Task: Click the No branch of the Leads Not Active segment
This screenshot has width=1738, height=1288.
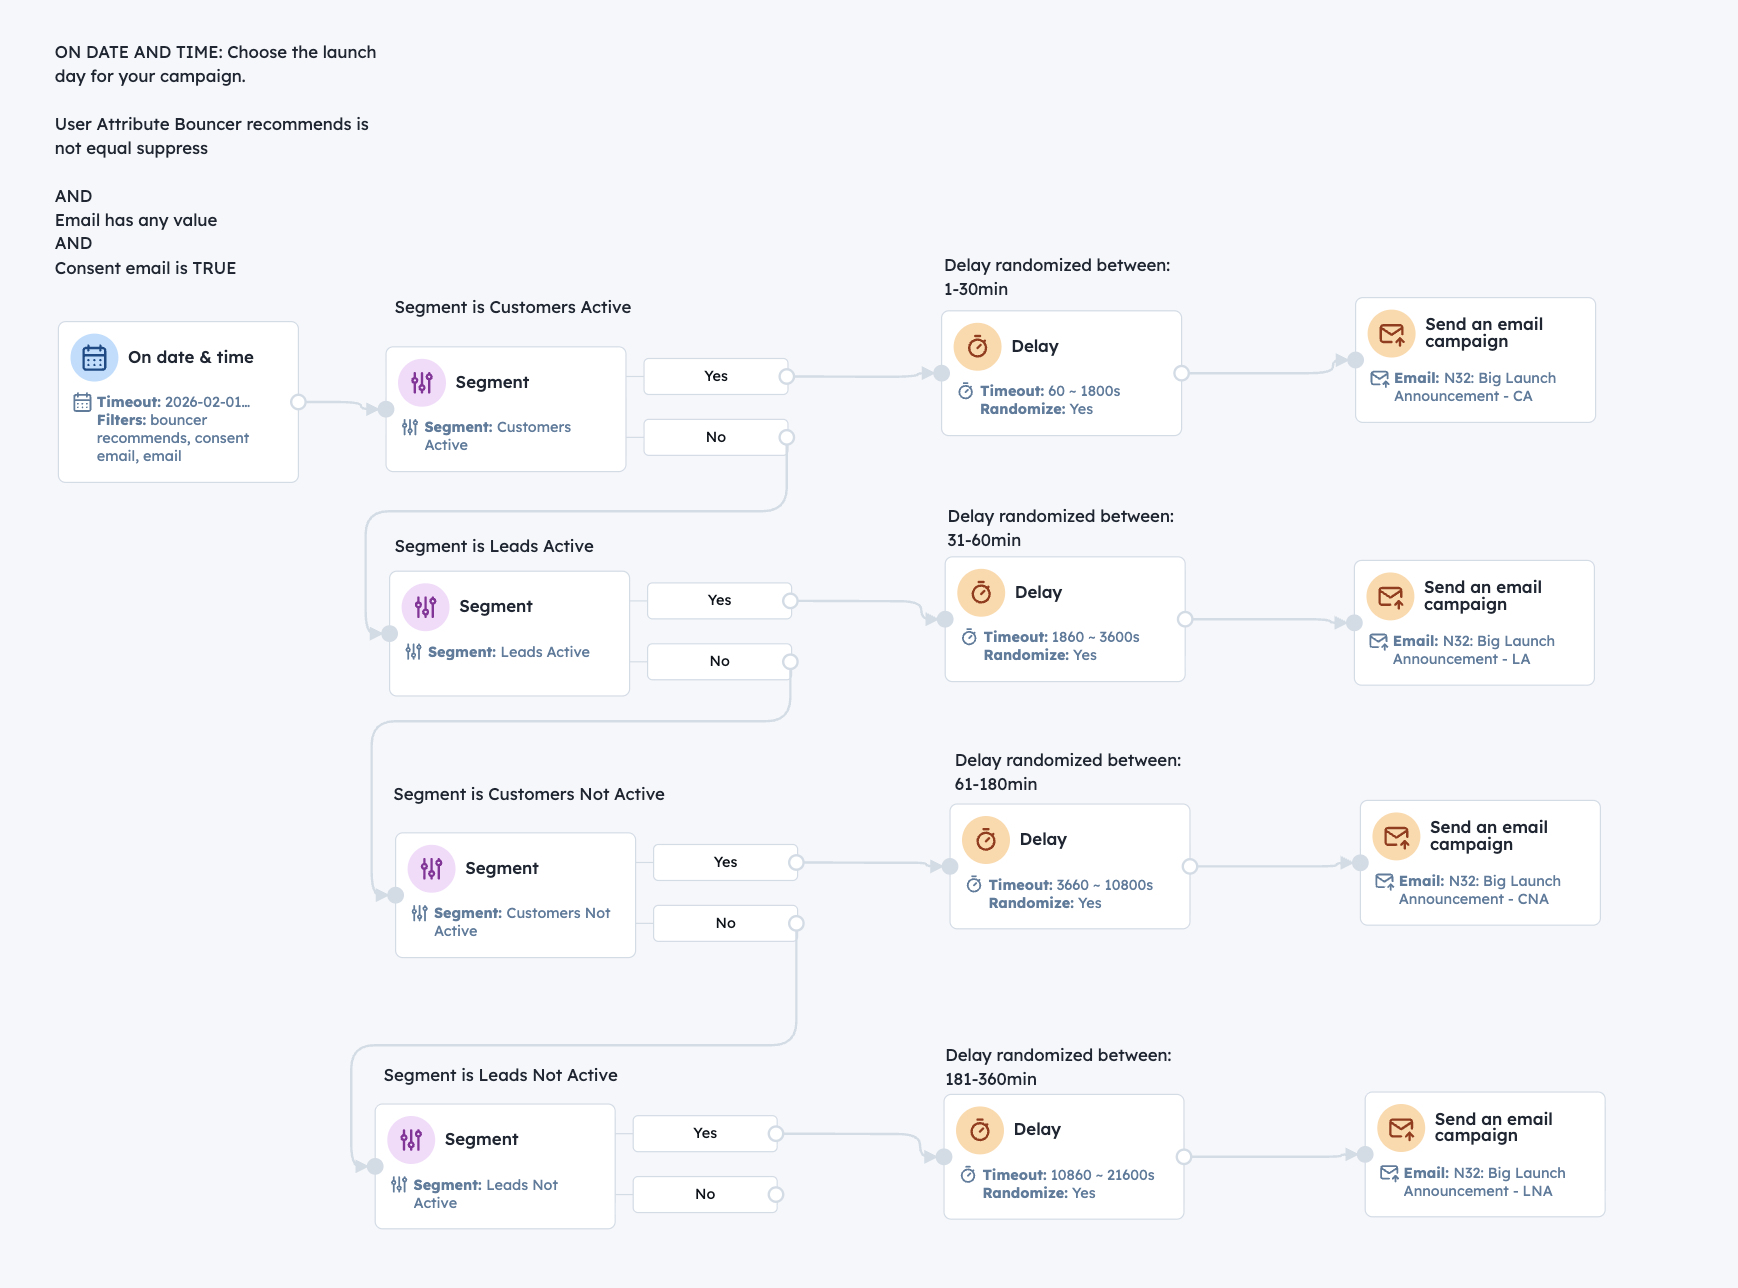Action: coord(705,1194)
